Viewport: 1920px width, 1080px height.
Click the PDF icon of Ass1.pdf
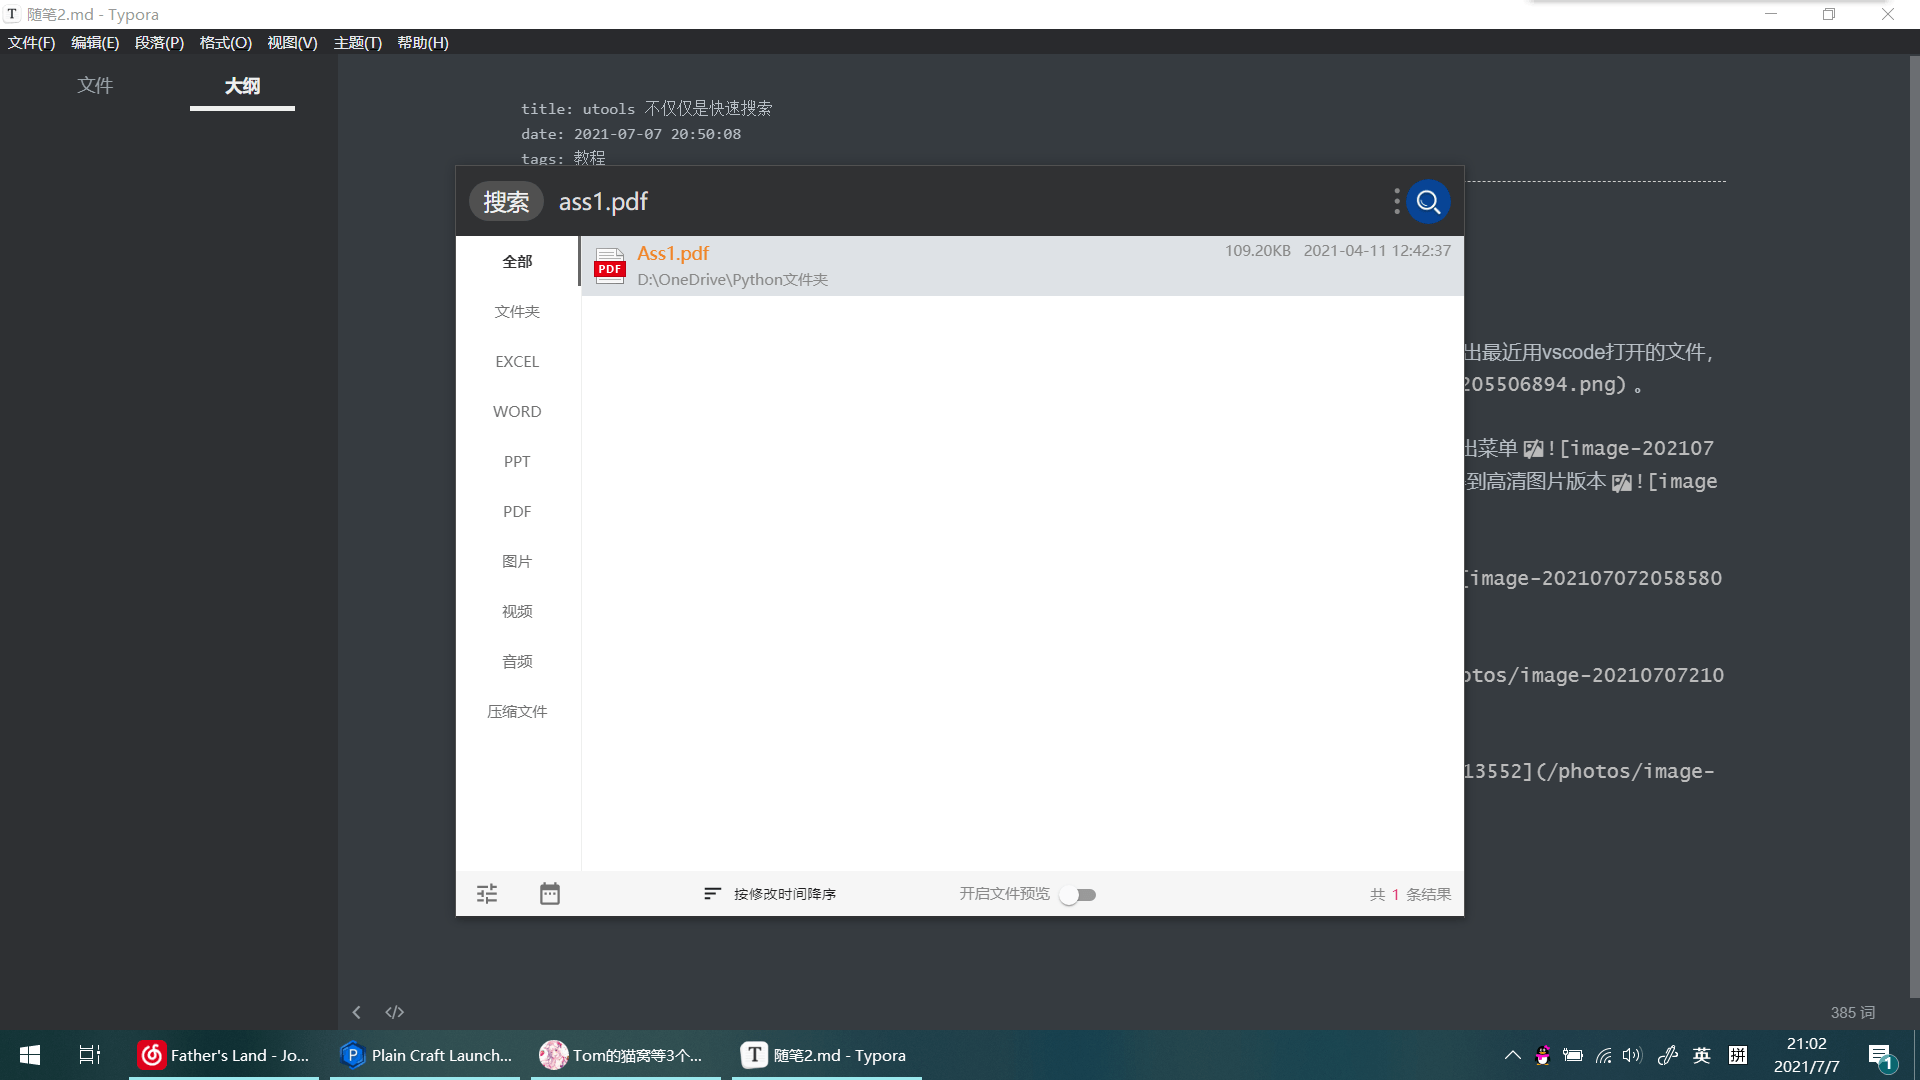609,266
